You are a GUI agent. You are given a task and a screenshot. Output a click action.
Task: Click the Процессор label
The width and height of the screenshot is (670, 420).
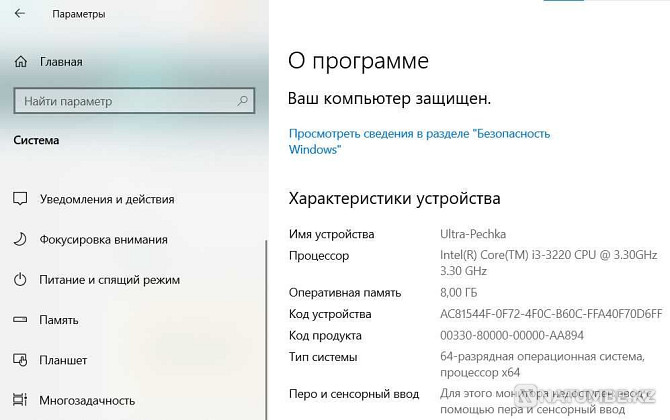pyautogui.click(x=319, y=256)
